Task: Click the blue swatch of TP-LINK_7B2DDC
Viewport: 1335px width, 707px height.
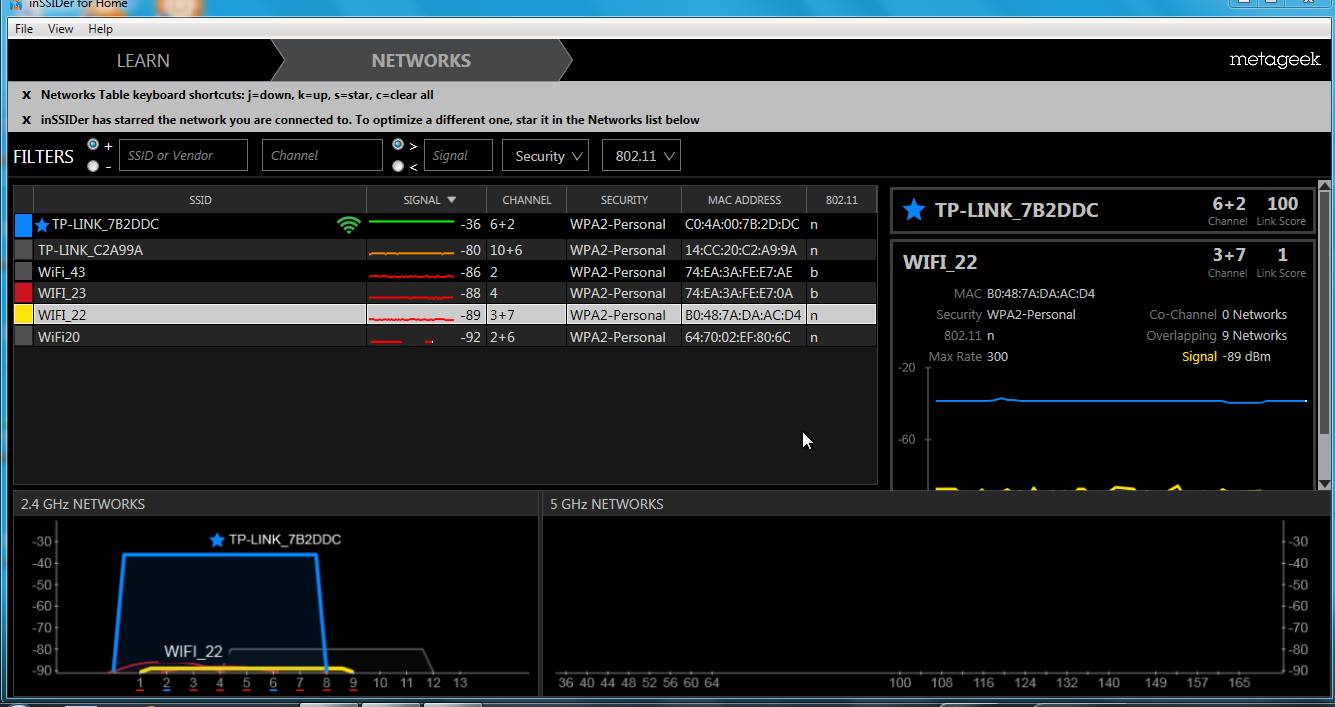Action: click(x=23, y=225)
